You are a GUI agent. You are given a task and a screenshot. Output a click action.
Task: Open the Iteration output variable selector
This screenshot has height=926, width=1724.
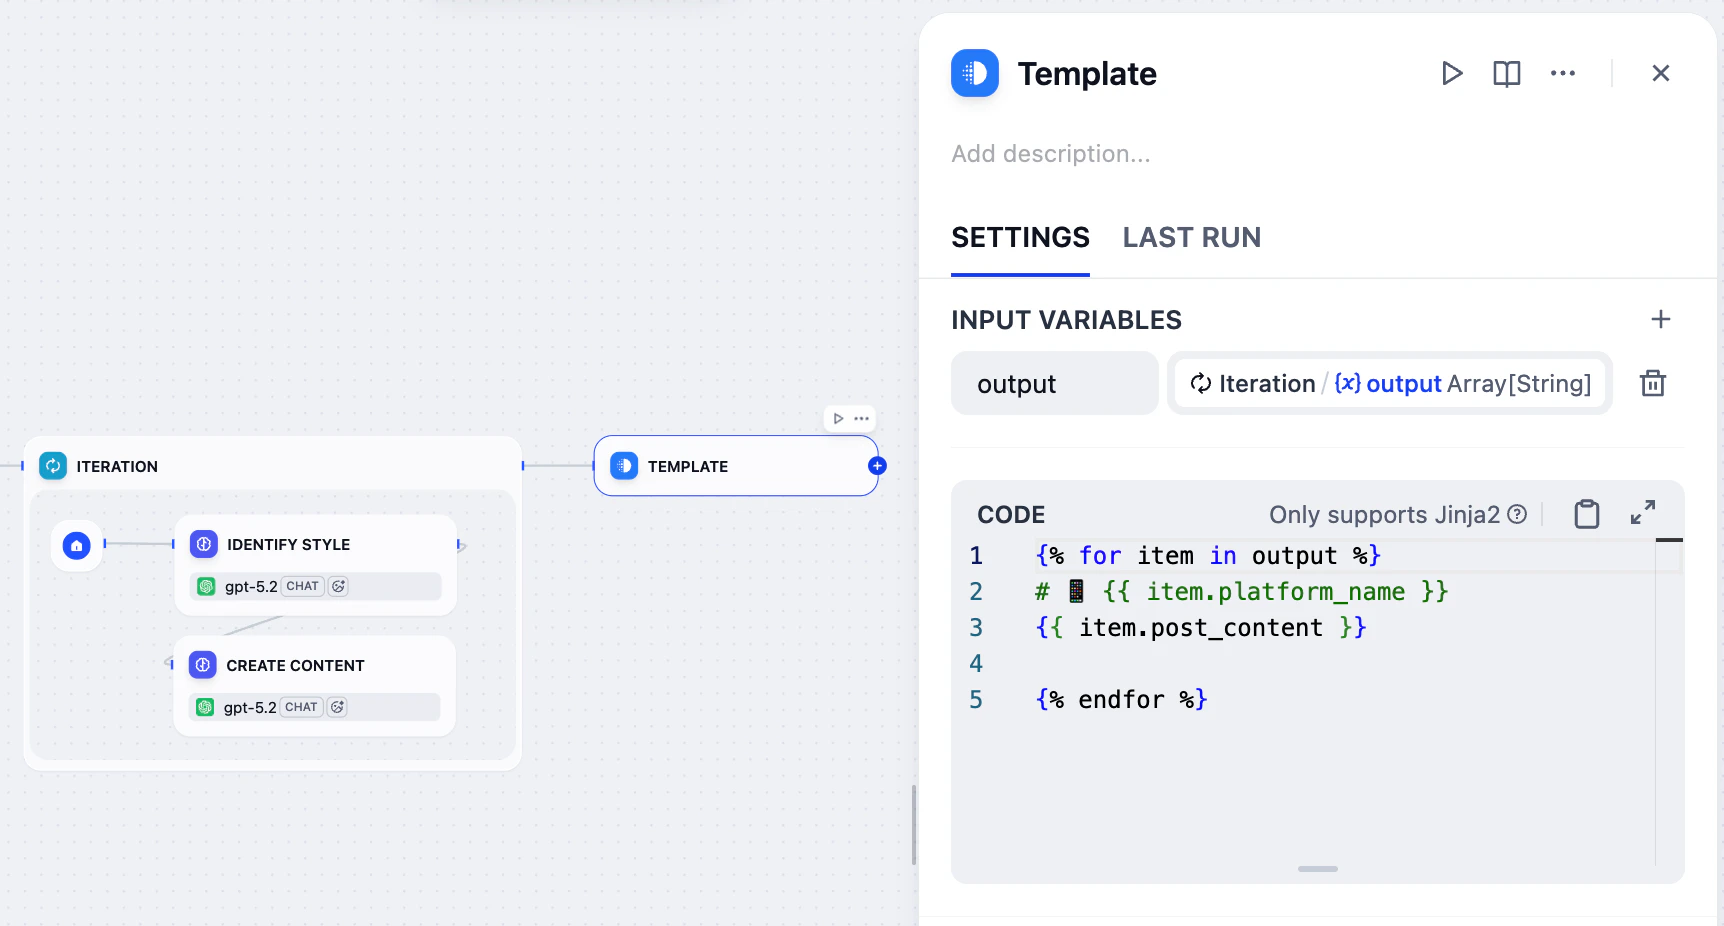point(1389,383)
